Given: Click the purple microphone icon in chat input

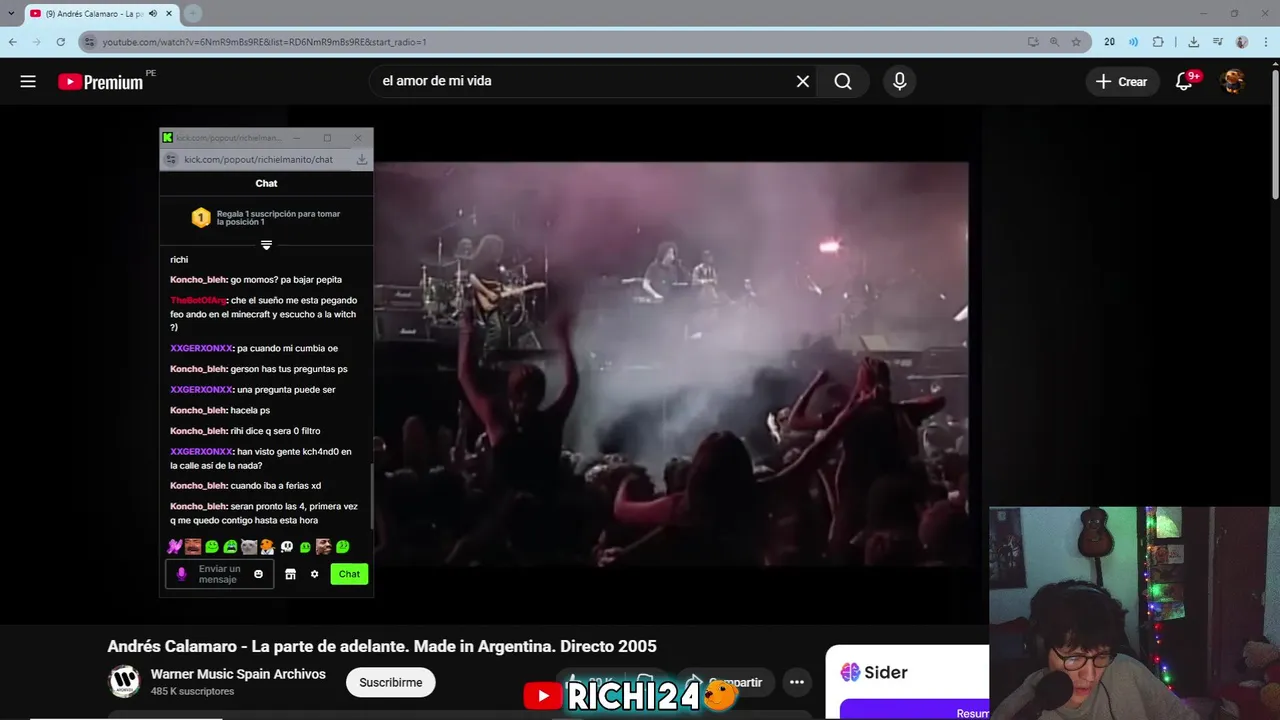Looking at the screenshot, I should click(181, 574).
